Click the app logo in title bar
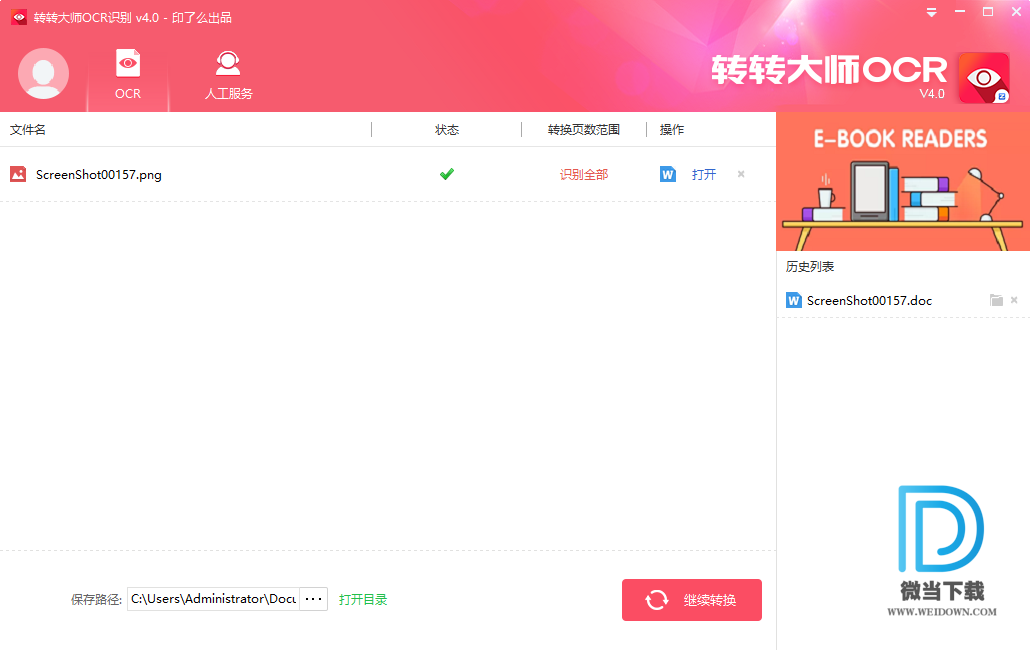The image size is (1030, 650). [19, 17]
